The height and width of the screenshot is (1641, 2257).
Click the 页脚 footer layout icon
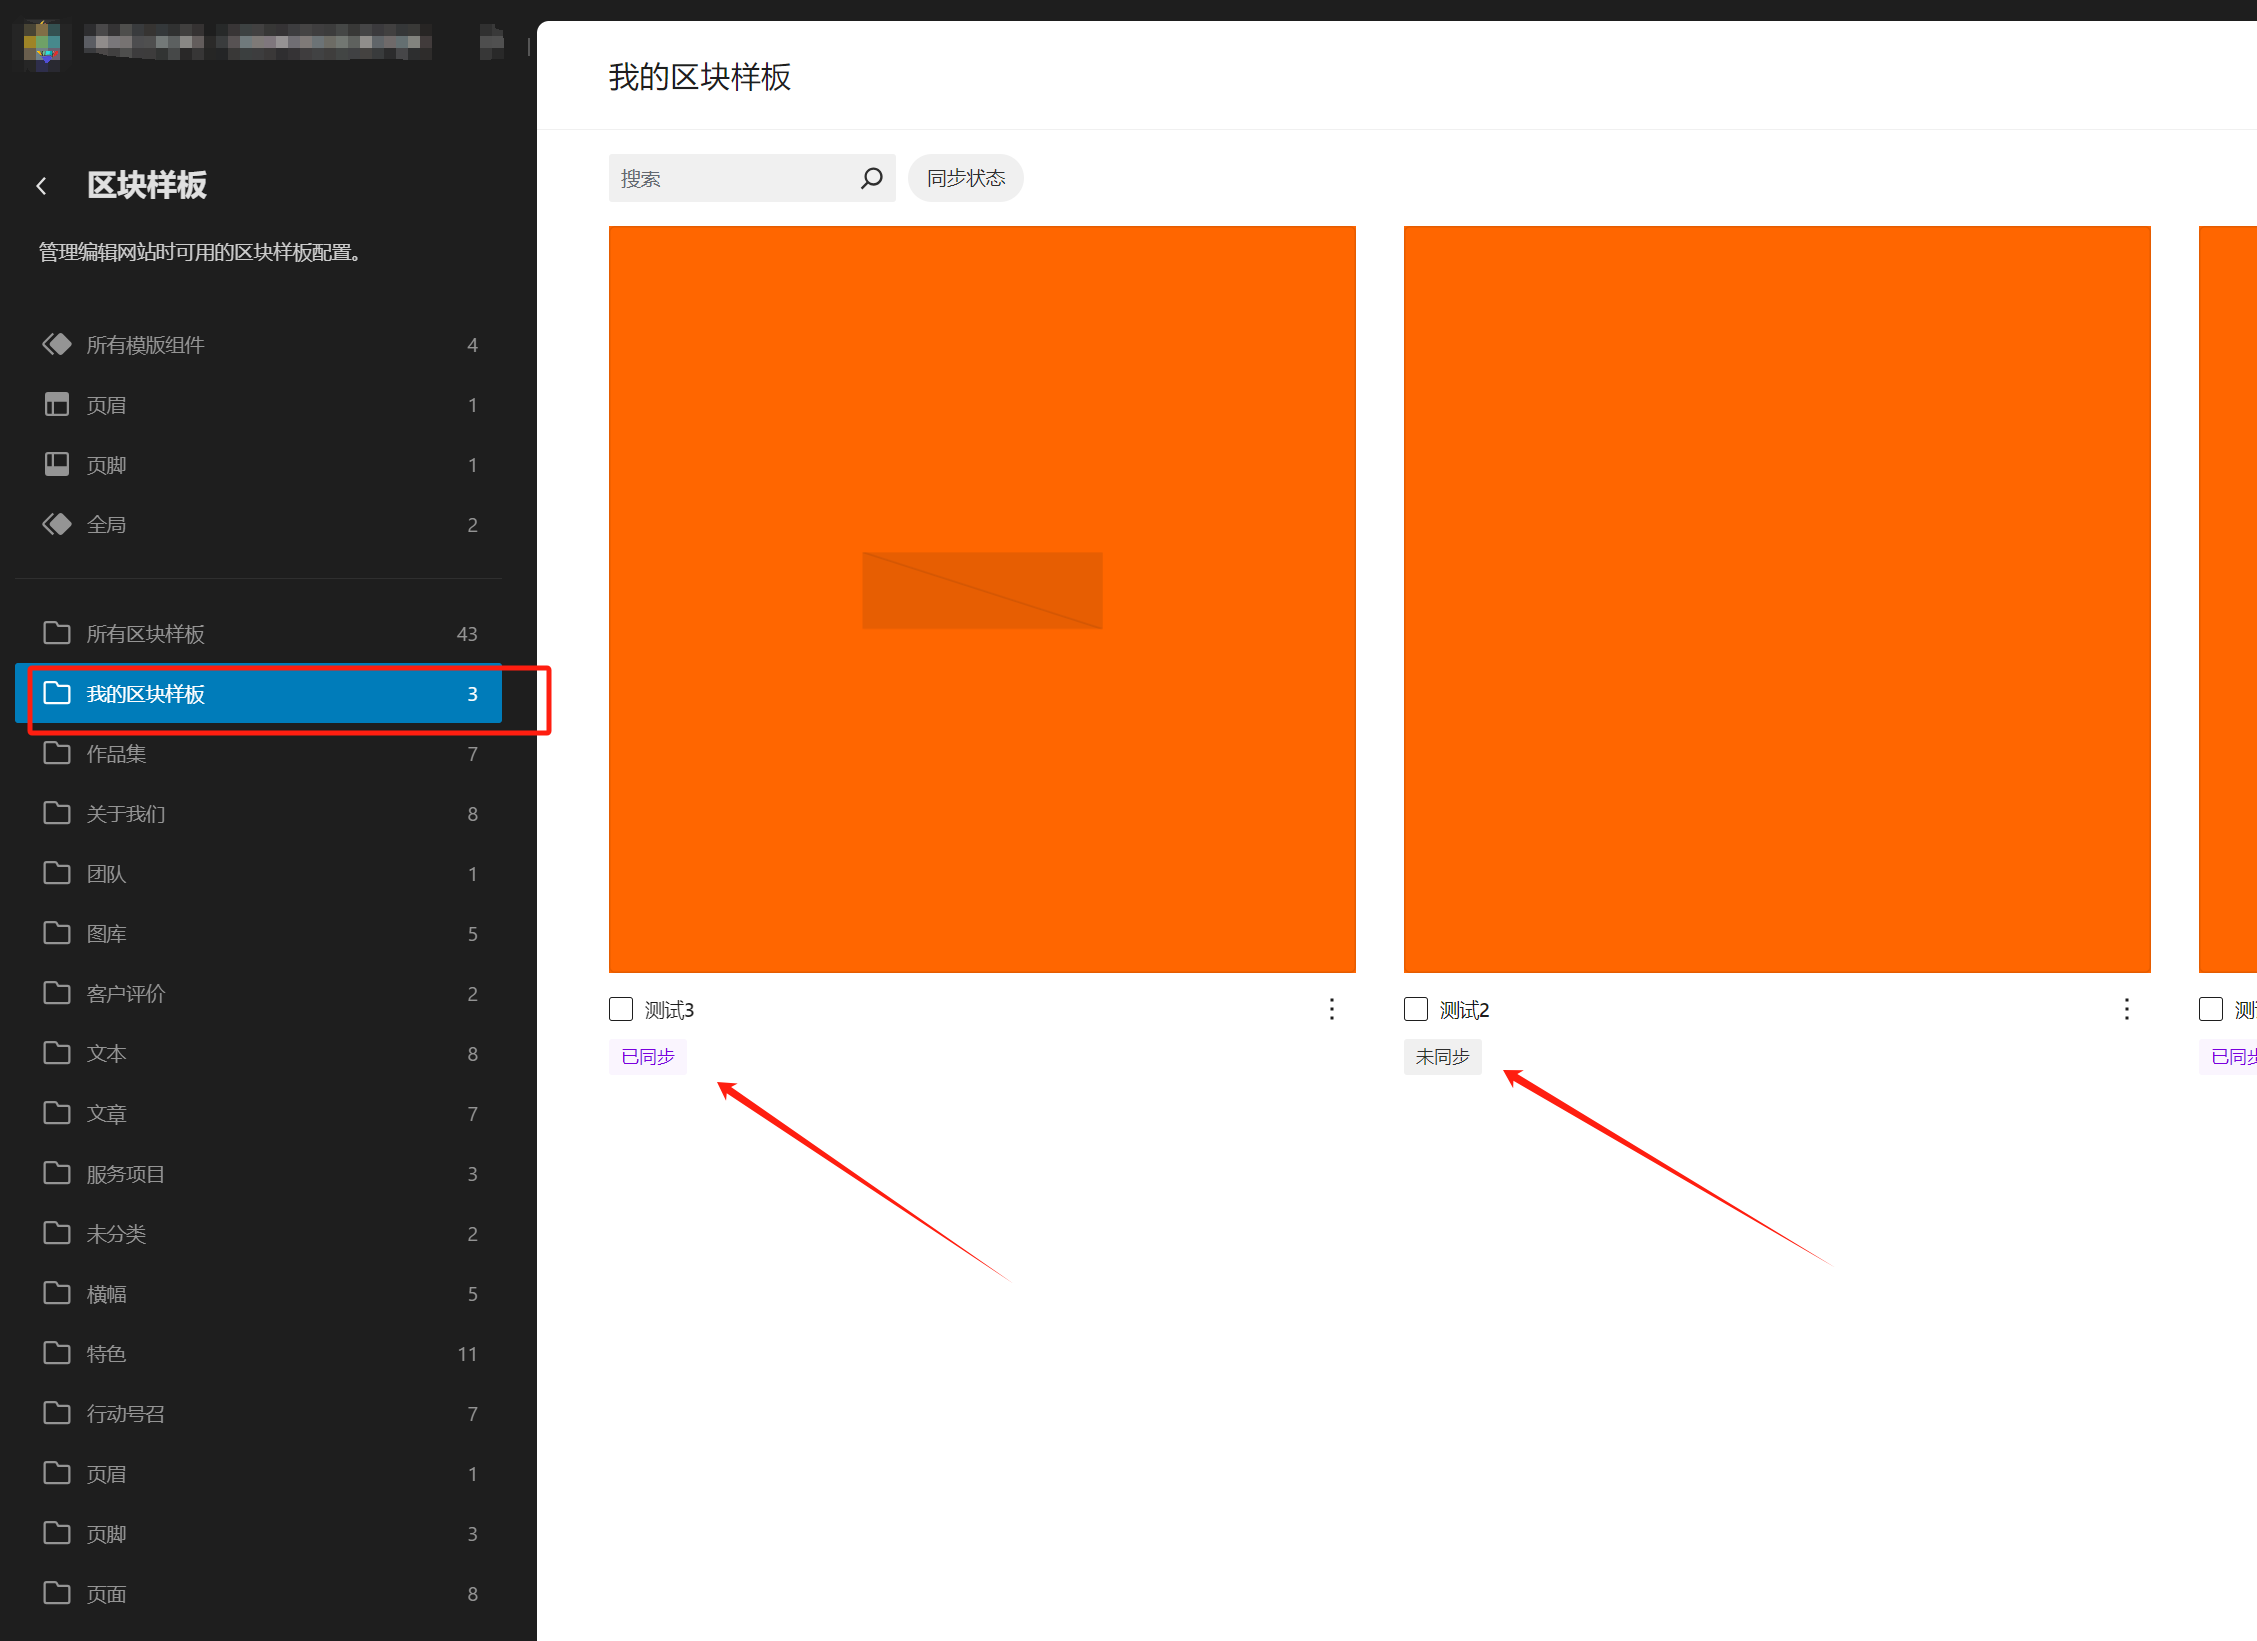pyautogui.click(x=57, y=465)
